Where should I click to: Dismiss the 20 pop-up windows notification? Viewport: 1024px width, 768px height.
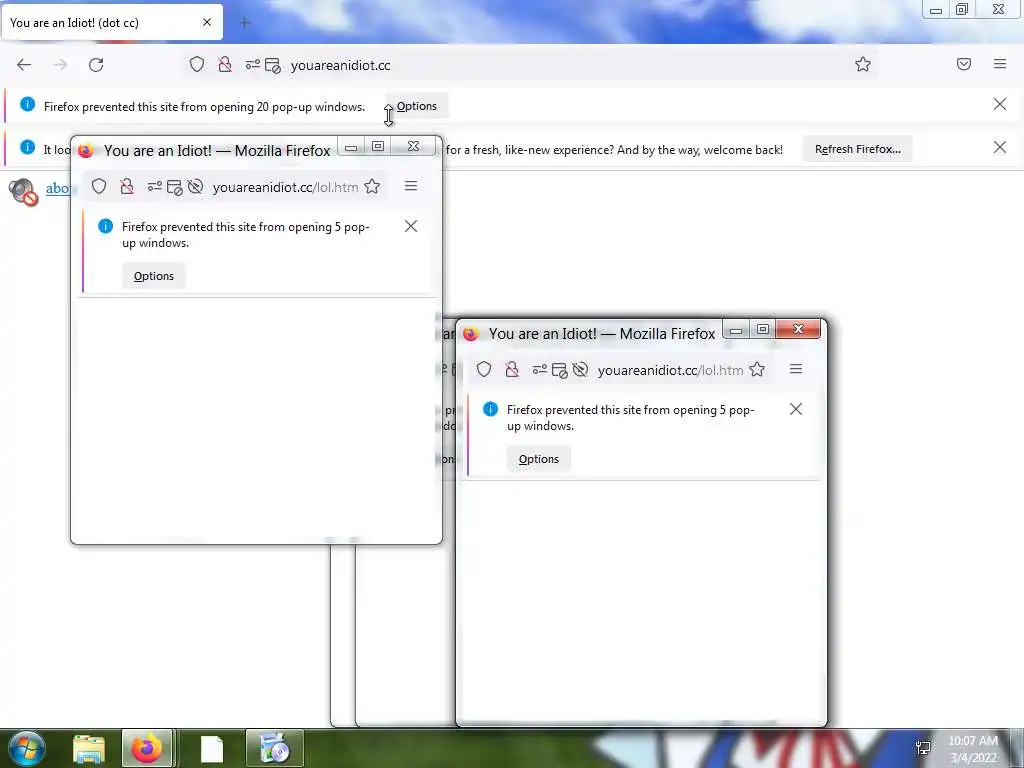click(1000, 104)
